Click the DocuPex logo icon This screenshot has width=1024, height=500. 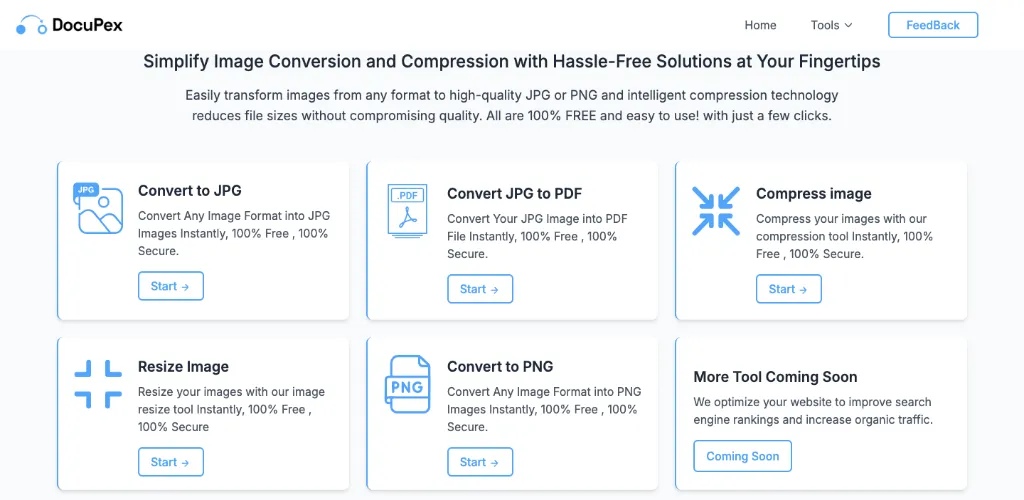tap(31, 25)
